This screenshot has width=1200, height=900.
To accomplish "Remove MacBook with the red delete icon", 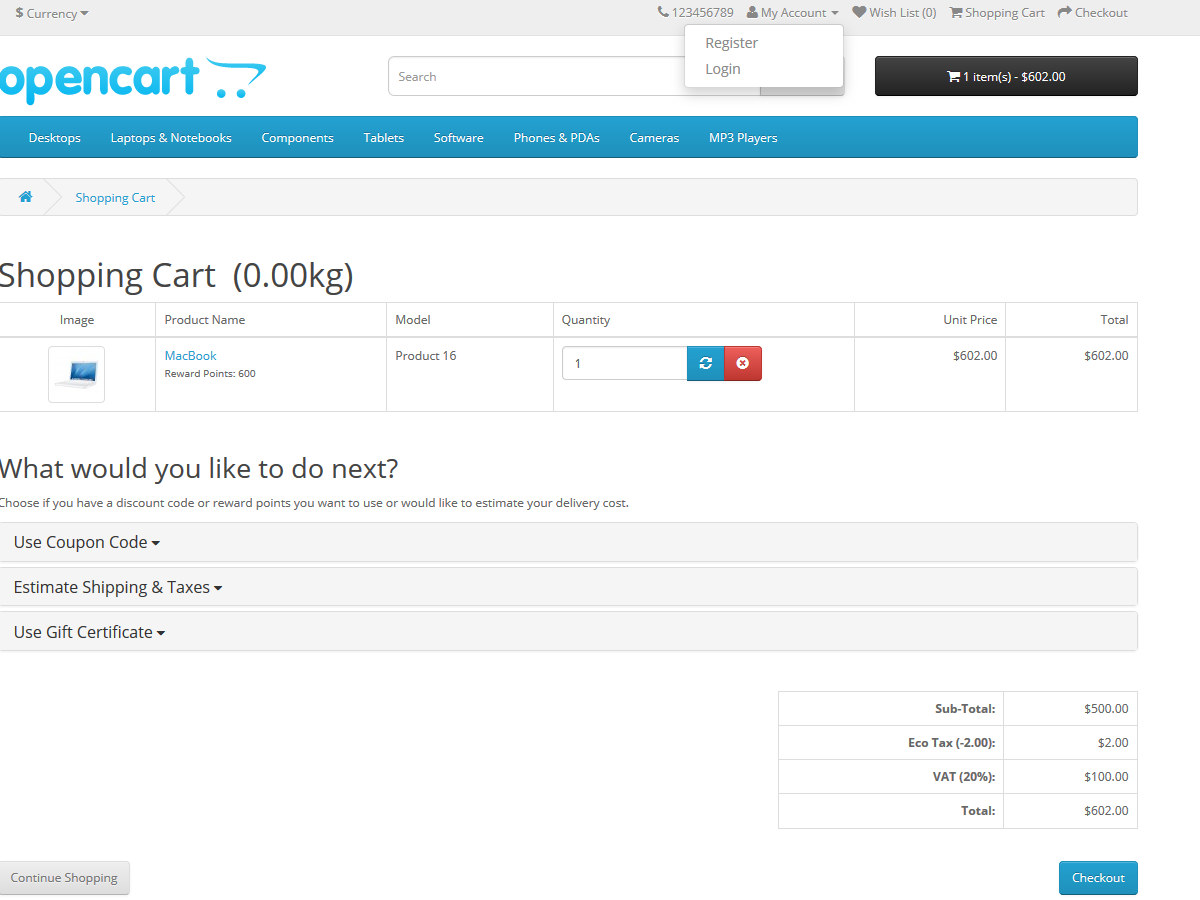I will pyautogui.click(x=742, y=364).
